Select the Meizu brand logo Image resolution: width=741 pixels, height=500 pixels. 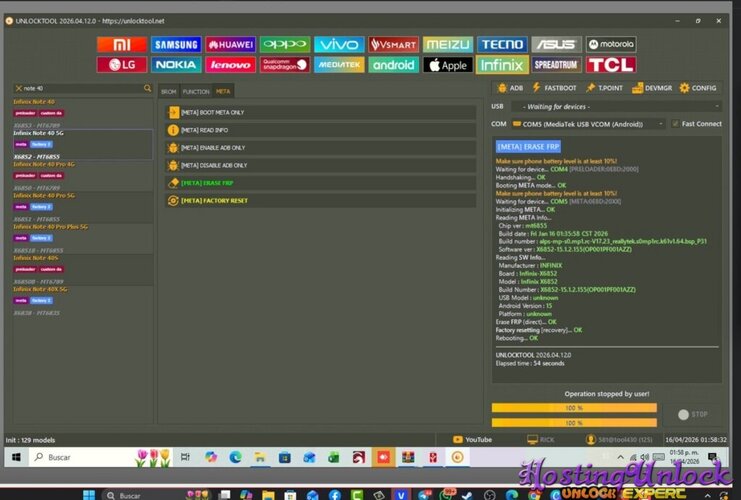point(448,44)
